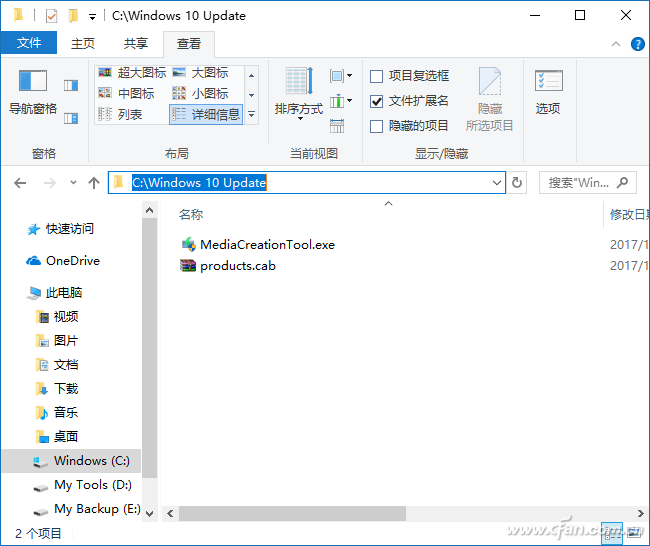Uncheck 文件扩展名 file name extensions

376,101
